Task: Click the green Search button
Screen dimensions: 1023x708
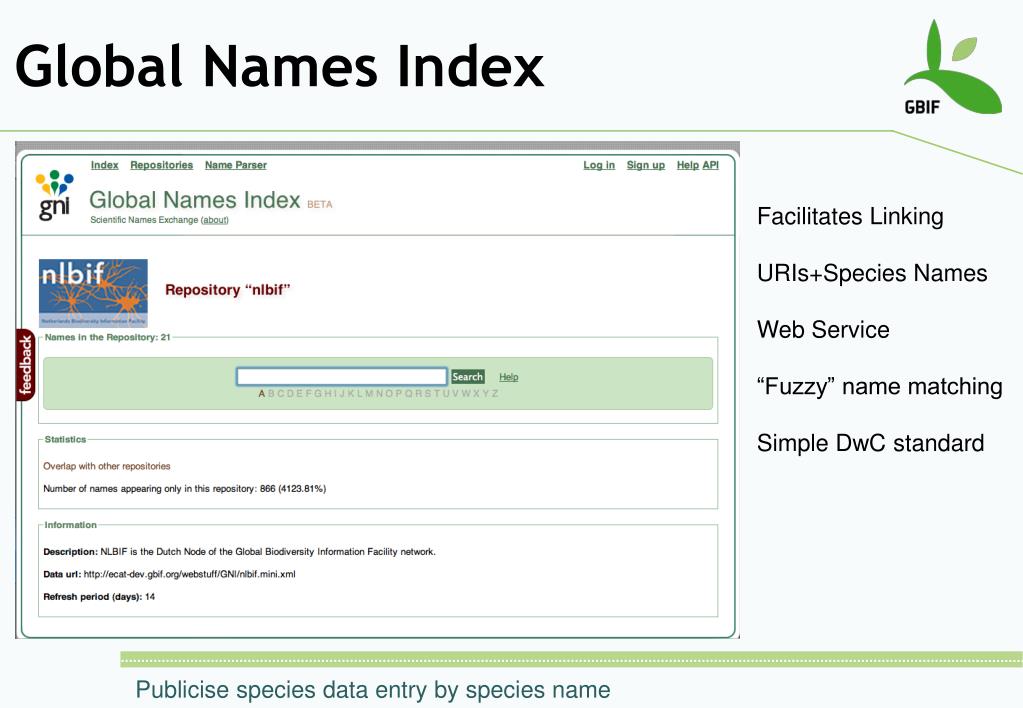Action: [x=468, y=377]
